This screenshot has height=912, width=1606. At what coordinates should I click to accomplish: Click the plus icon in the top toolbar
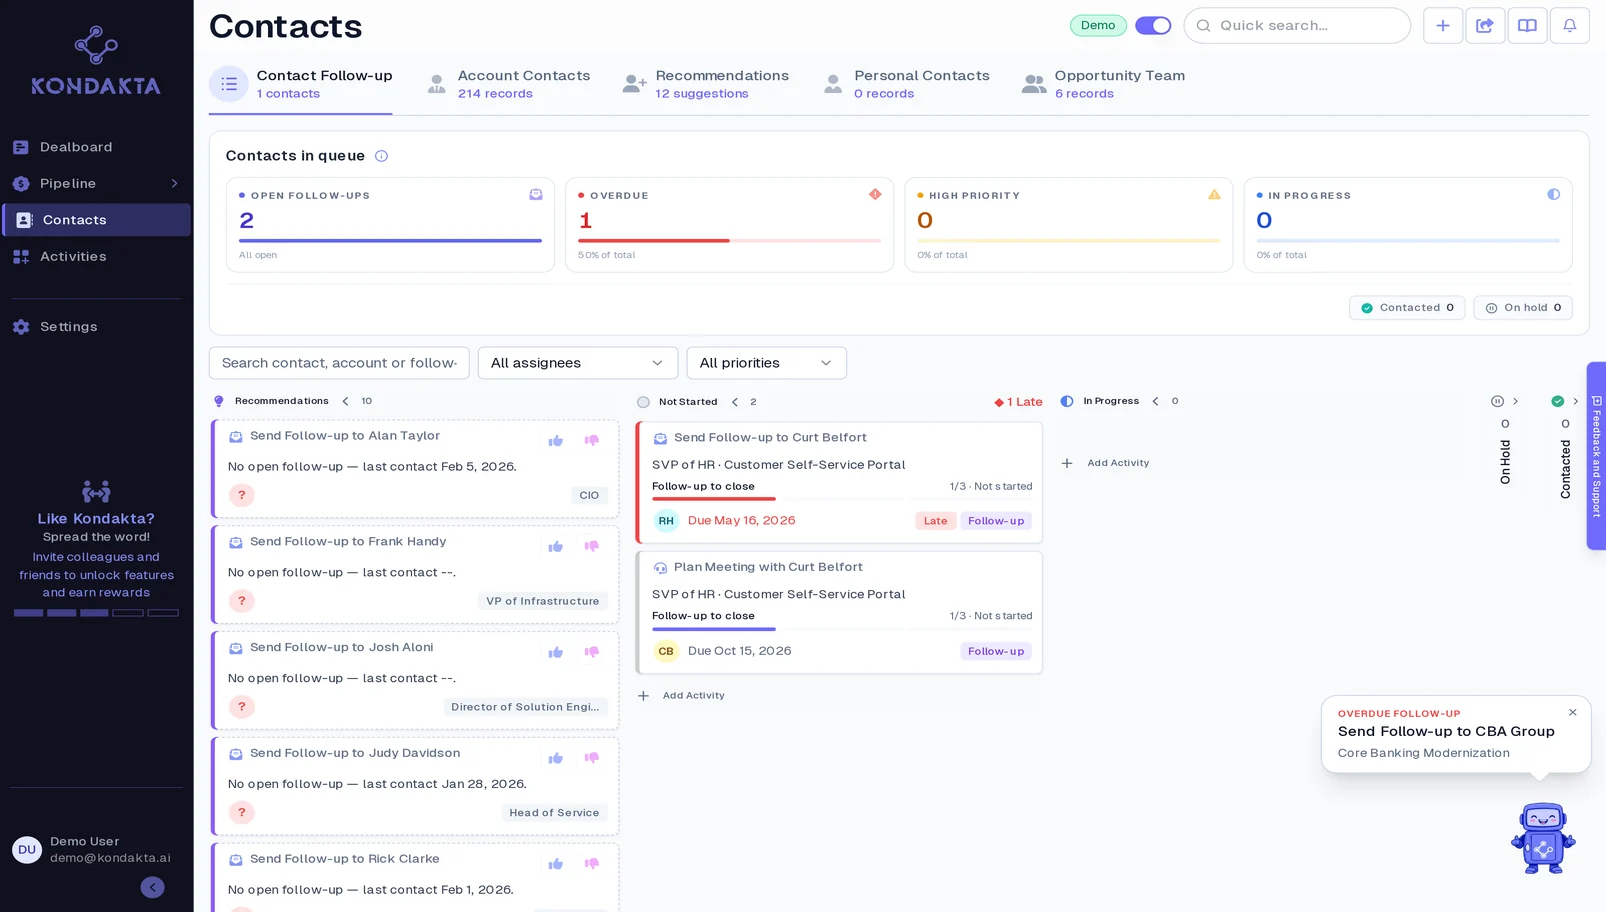pyautogui.click(x=1442, y=26)
